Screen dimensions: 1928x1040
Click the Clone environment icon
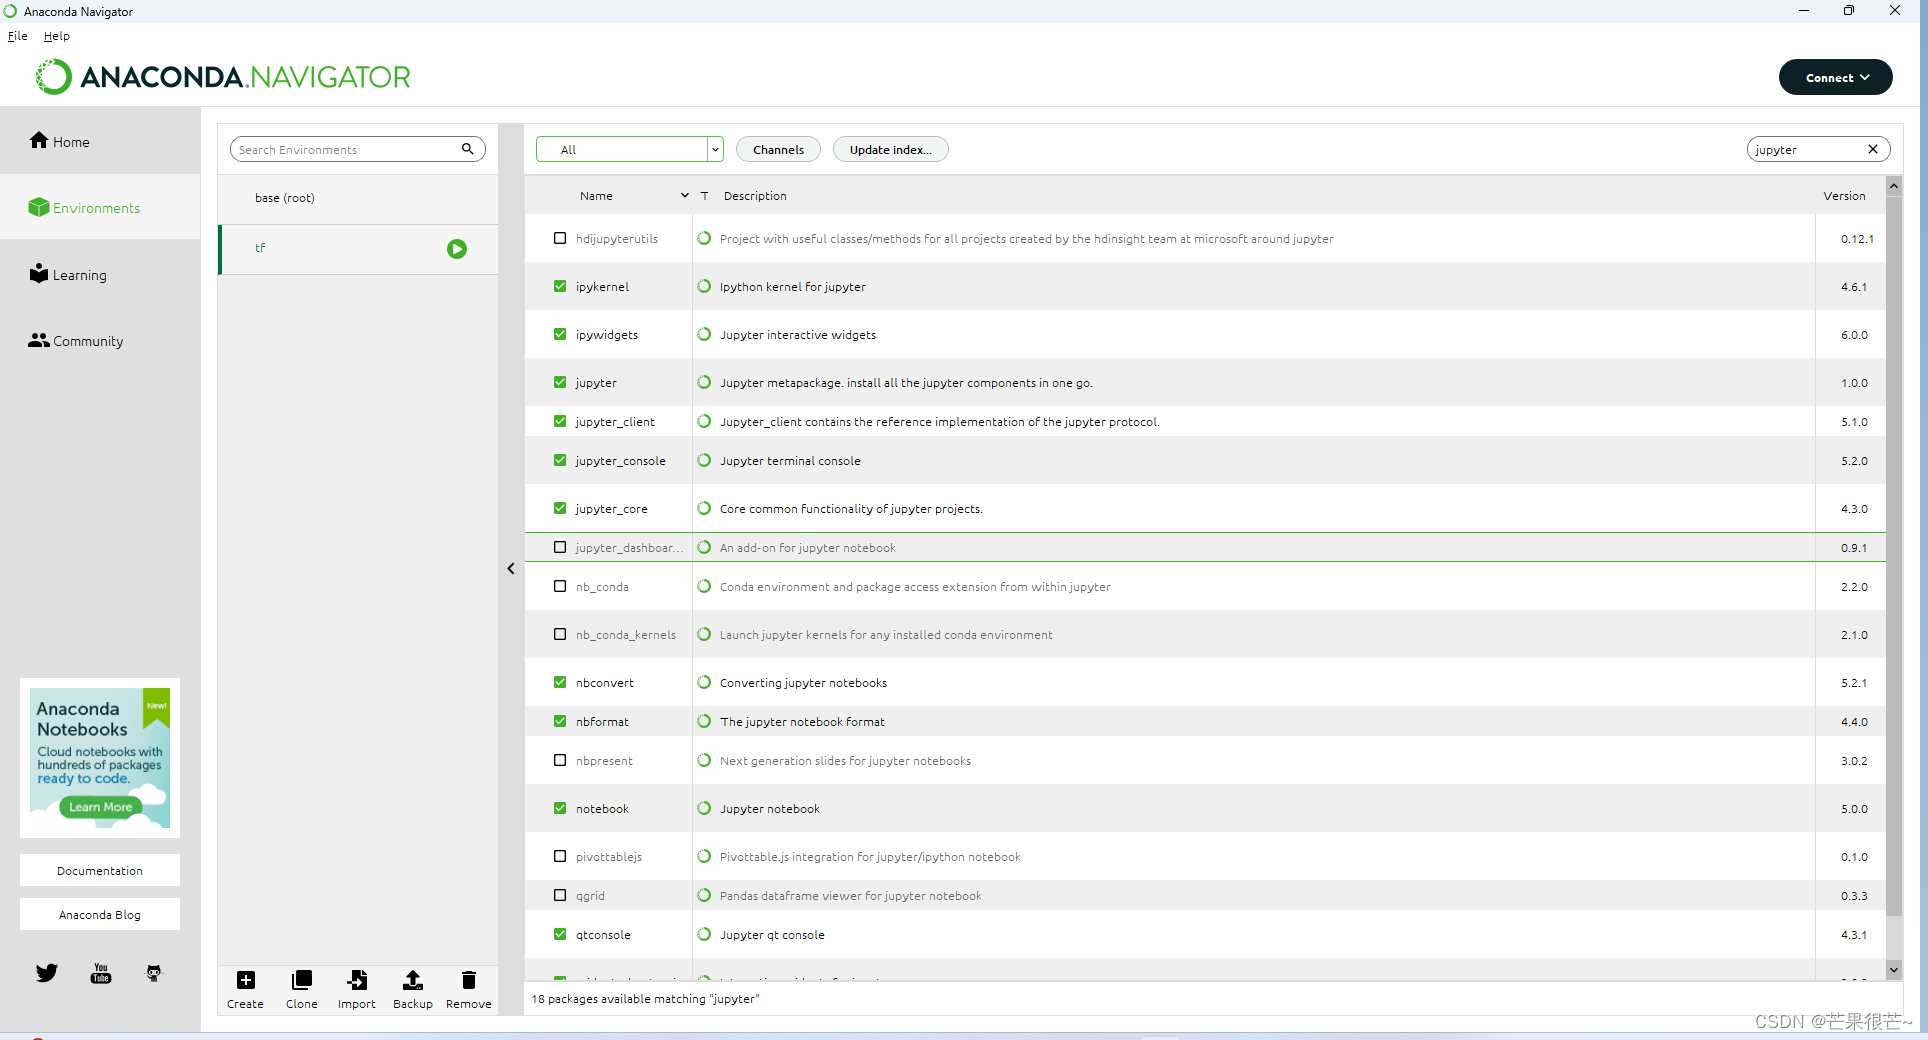click(x=301, y=980)
